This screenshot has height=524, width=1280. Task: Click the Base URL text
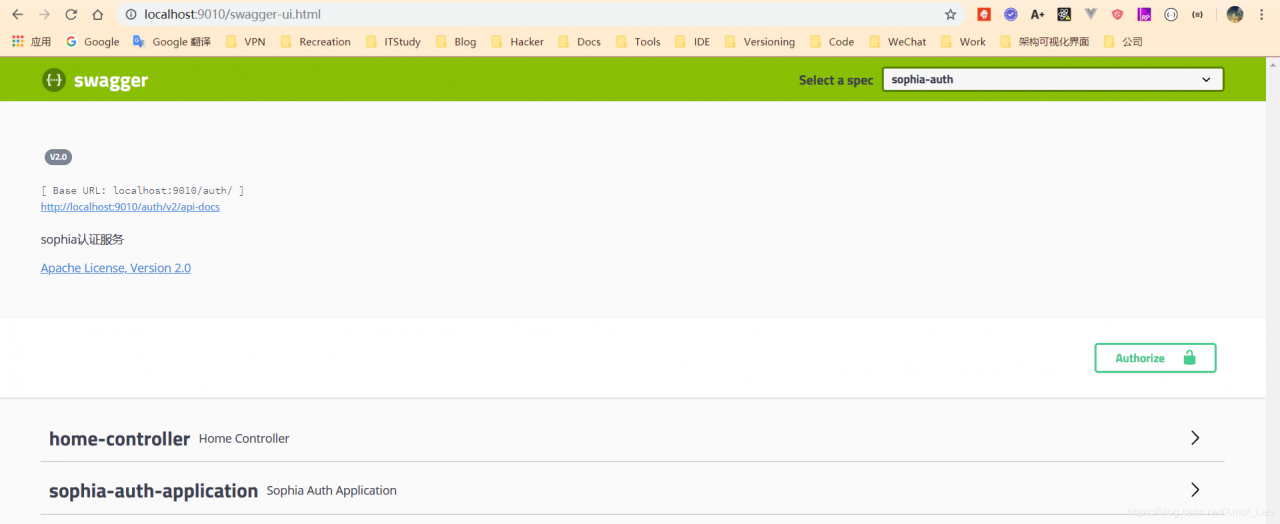143,190
